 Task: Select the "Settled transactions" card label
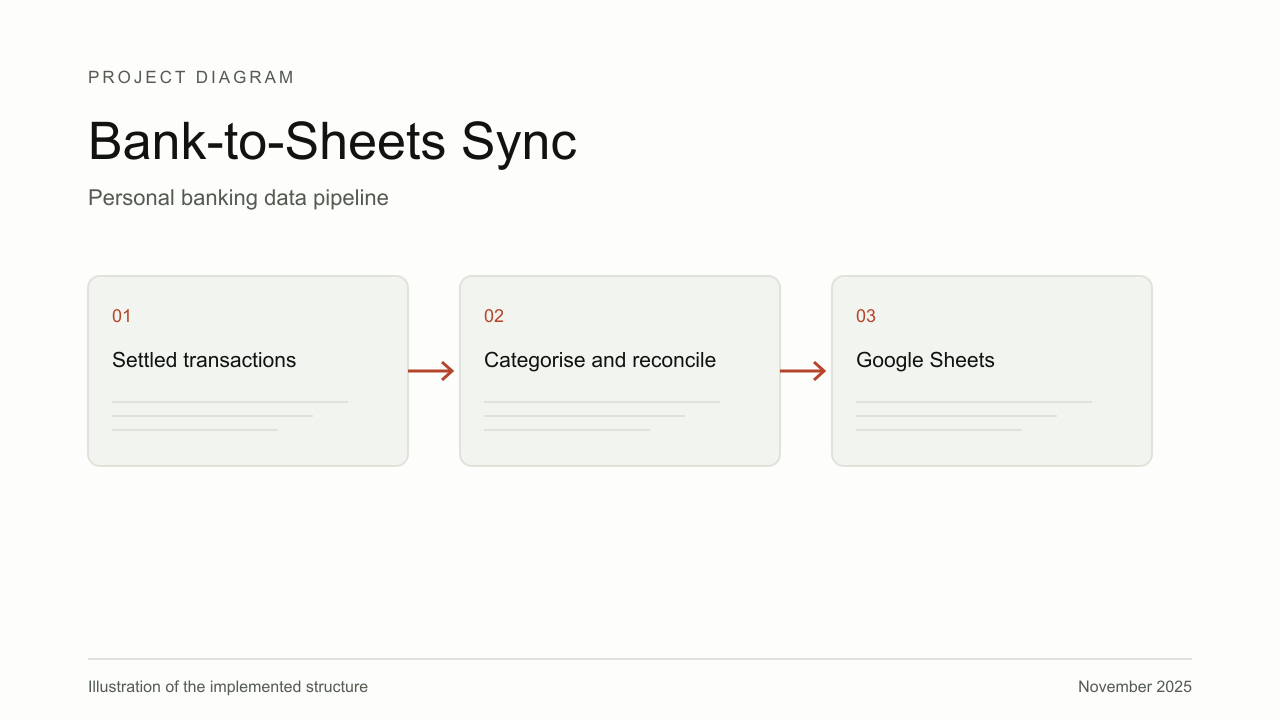click(204, 360)
